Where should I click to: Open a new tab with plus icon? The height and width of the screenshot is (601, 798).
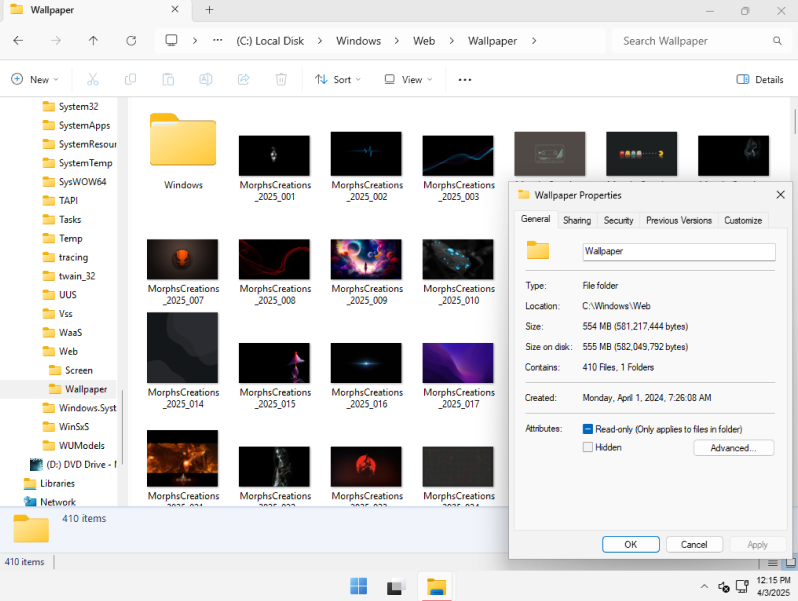(x=209, y=10)
